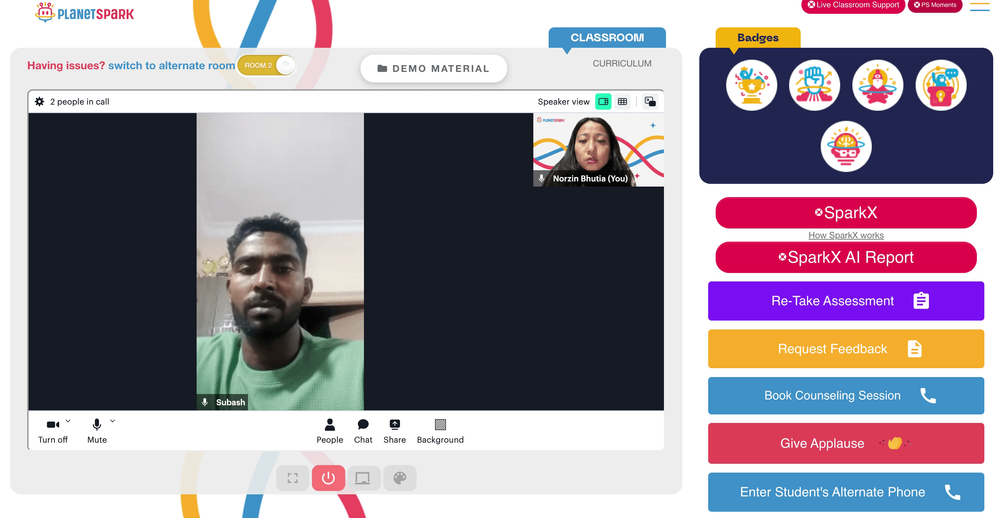Click the PlanetSpark logo

pyautogui.click(x=85, y=13)
